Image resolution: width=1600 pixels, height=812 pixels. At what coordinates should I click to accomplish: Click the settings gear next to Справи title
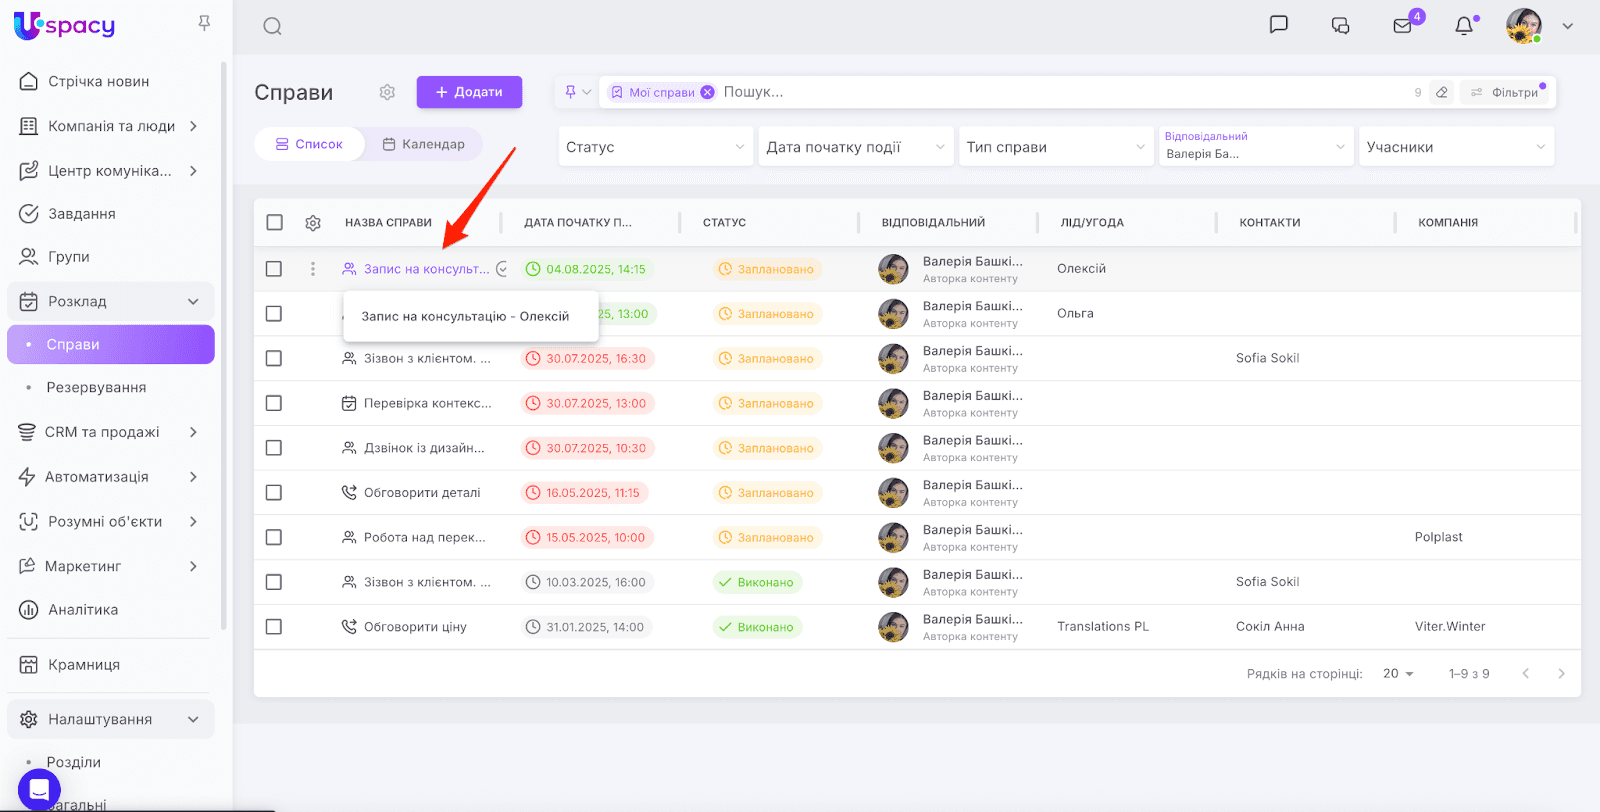pos(387,92)
